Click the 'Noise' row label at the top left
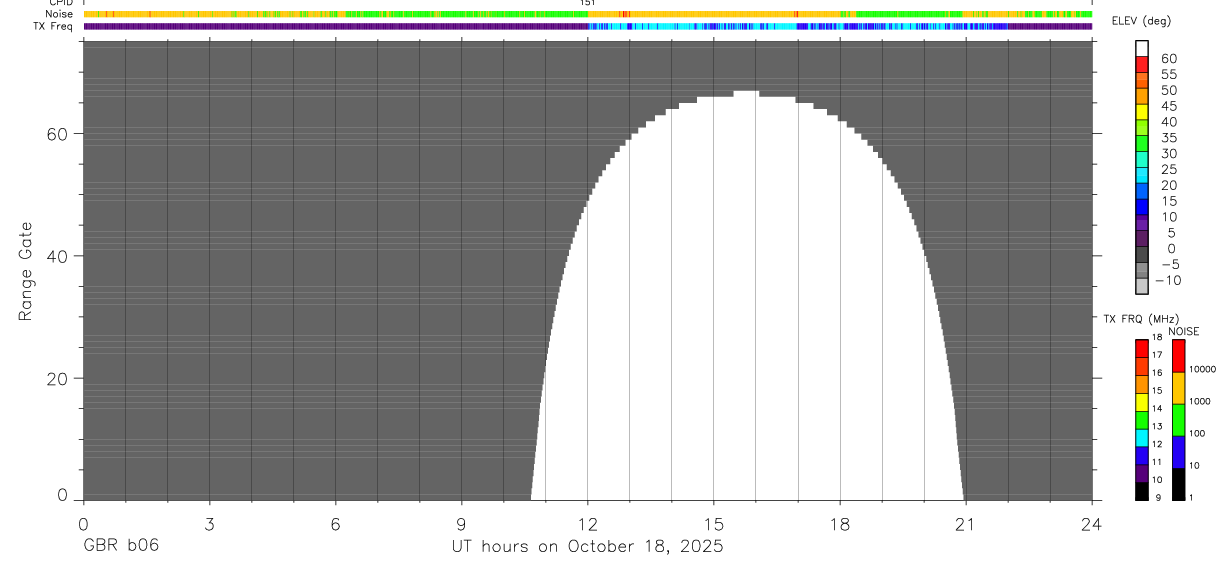Image resolution: width=1228 pixels, height=567 pixels. pyautogui.click(x=59, y=14)
